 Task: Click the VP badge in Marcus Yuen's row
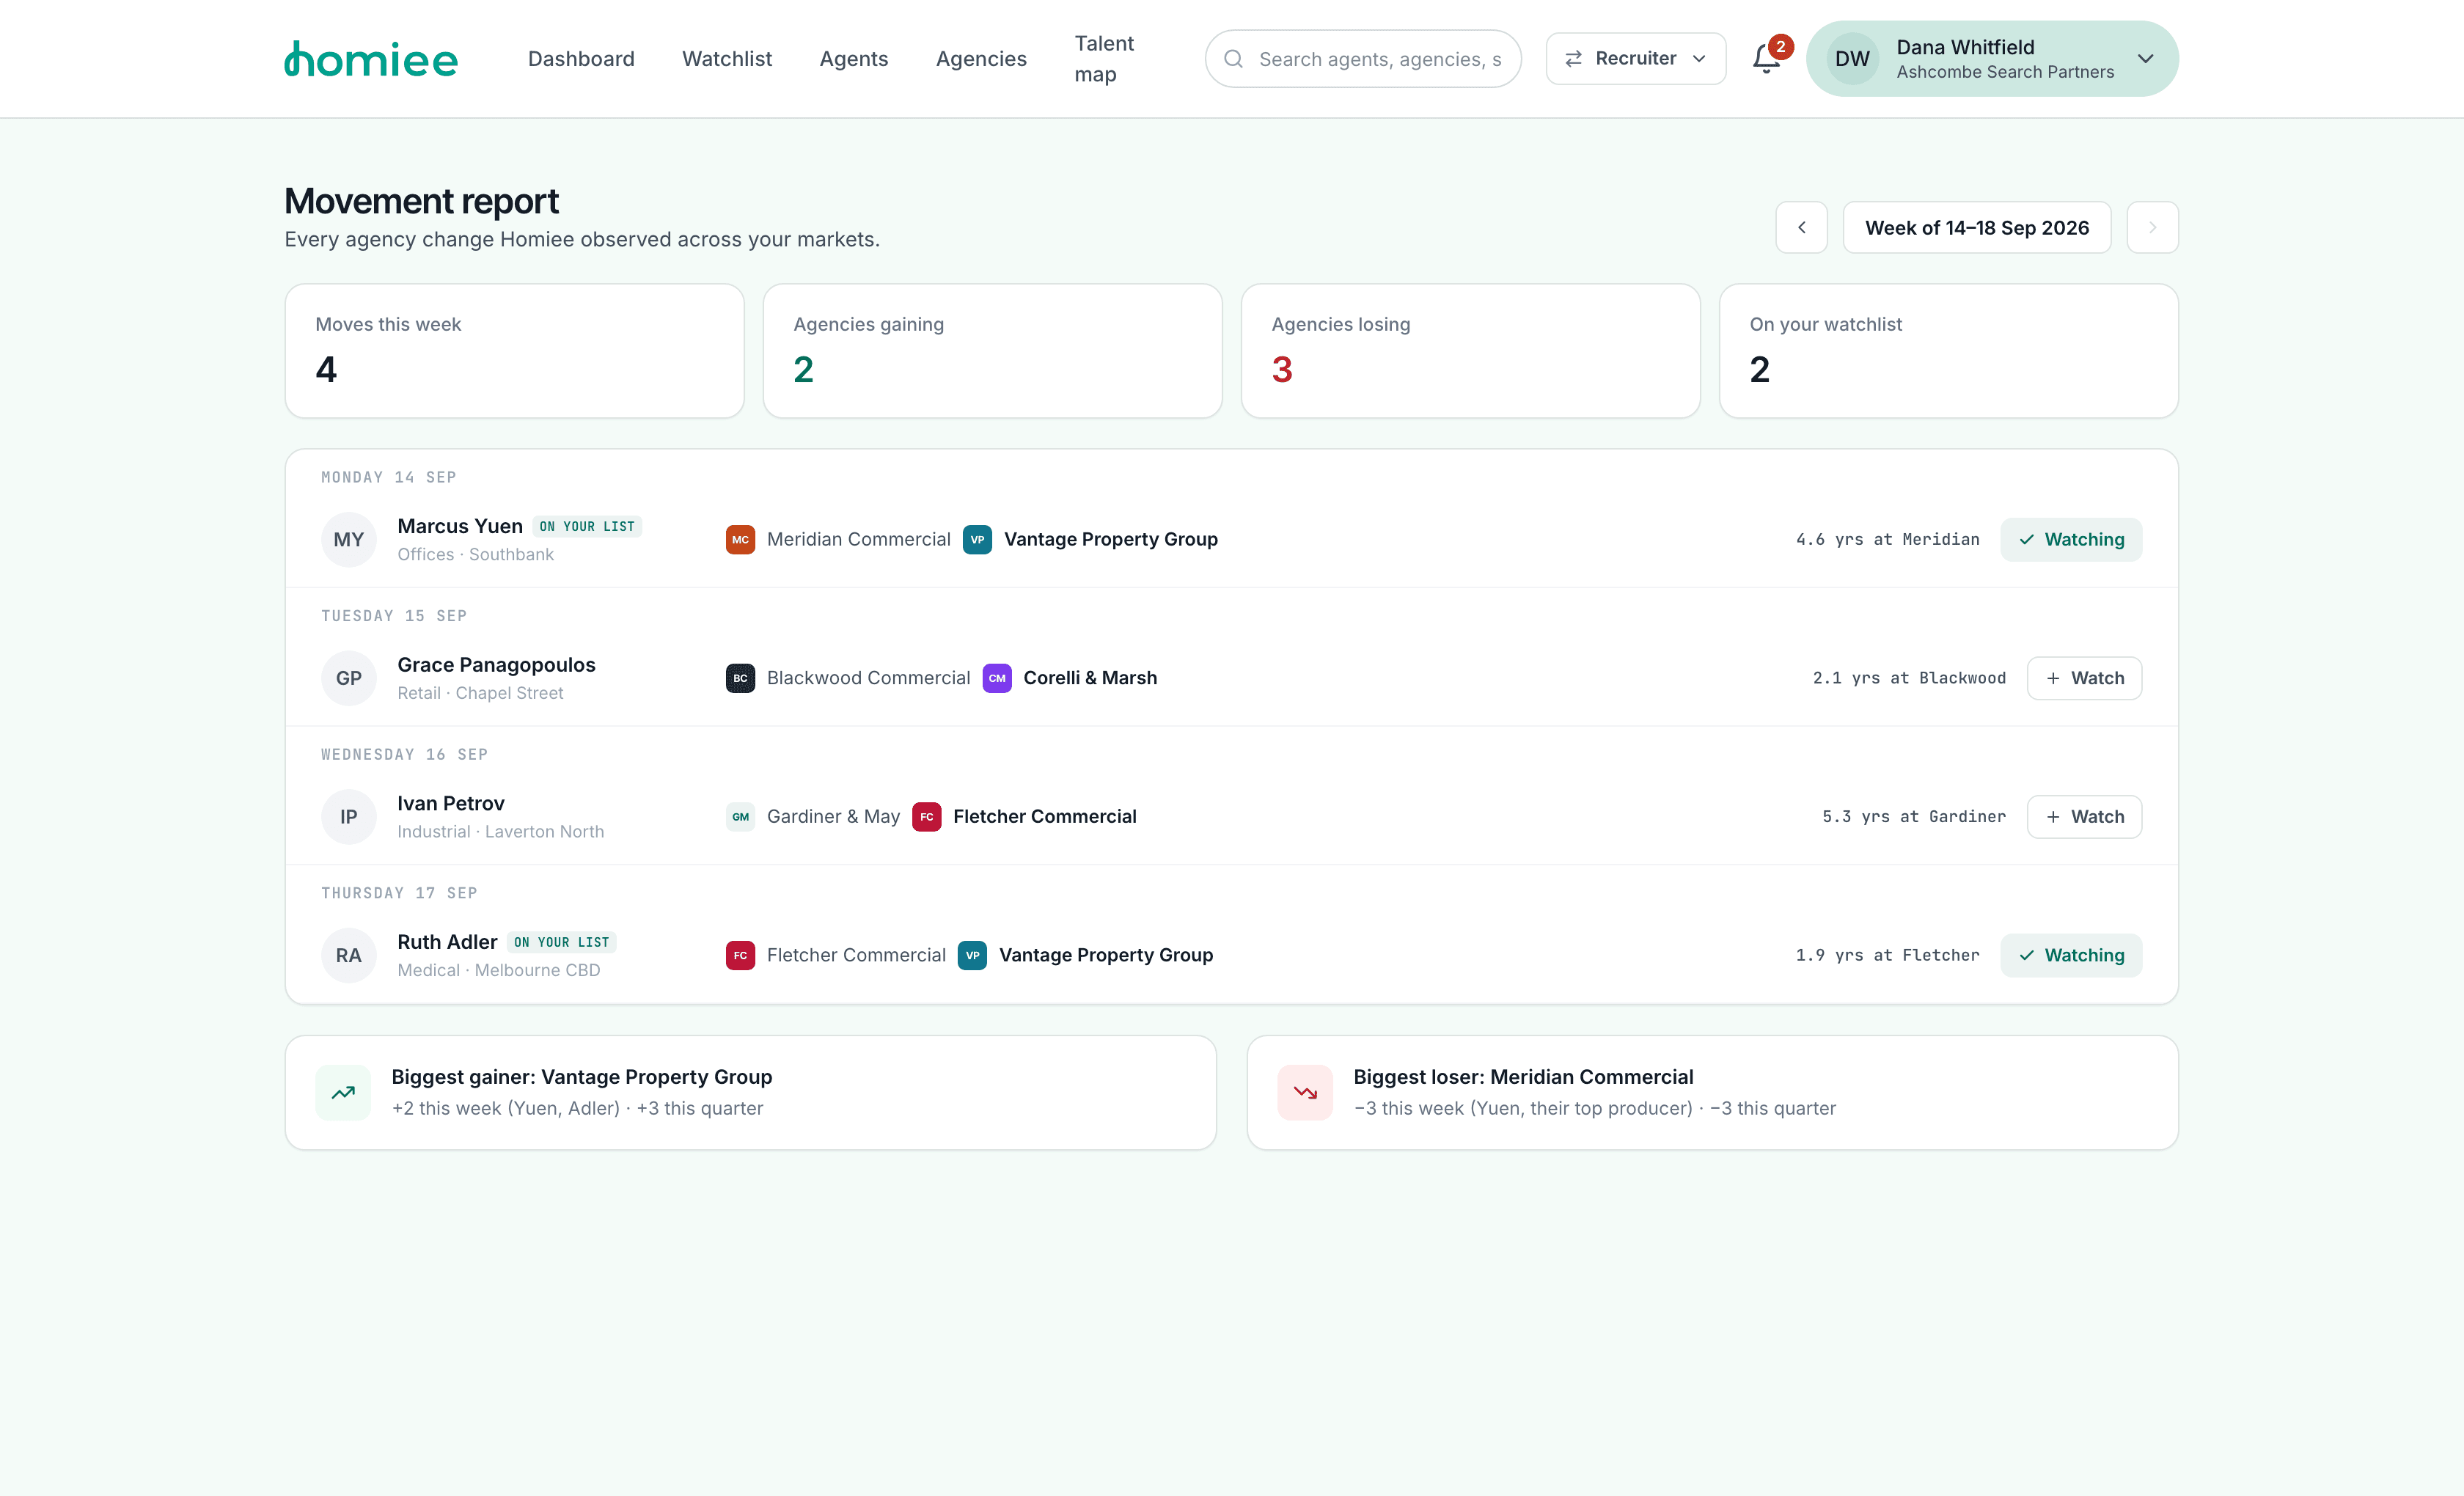(977, 539)
